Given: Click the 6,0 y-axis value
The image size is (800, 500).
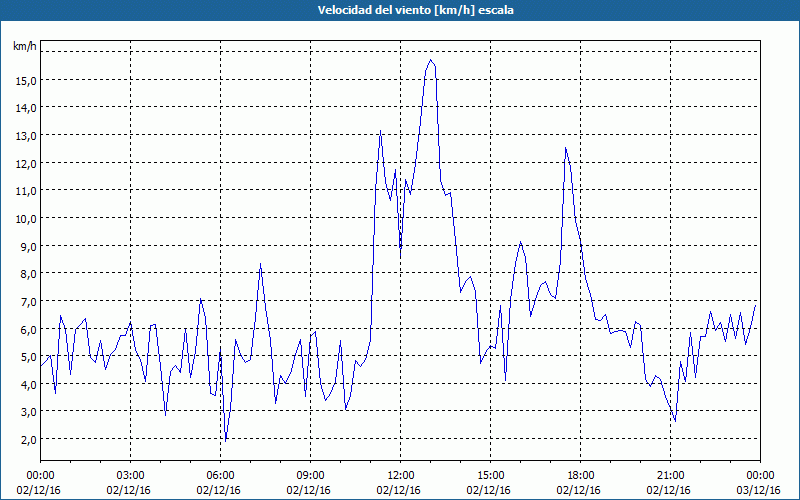Looking at the screenshot, I should [x=28, y=330].
